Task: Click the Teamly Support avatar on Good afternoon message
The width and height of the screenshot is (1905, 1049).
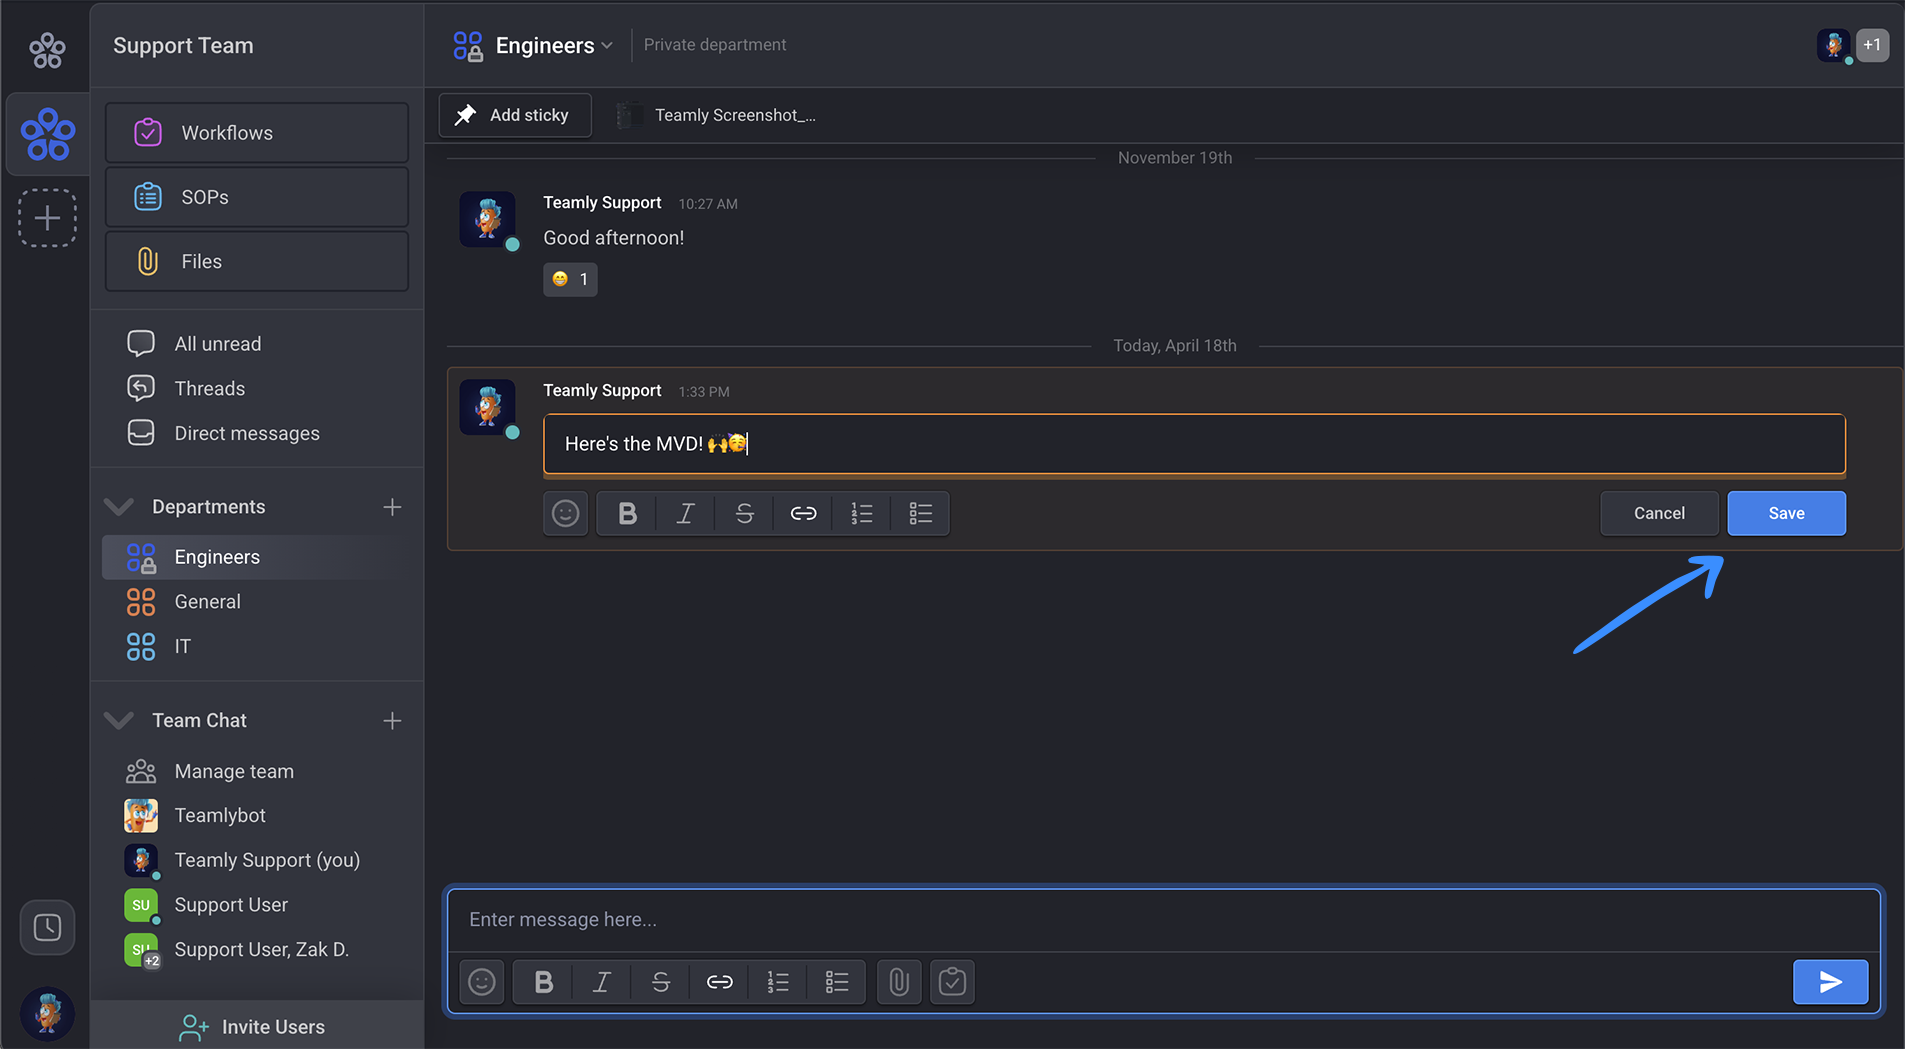Action: pos(487,219)
